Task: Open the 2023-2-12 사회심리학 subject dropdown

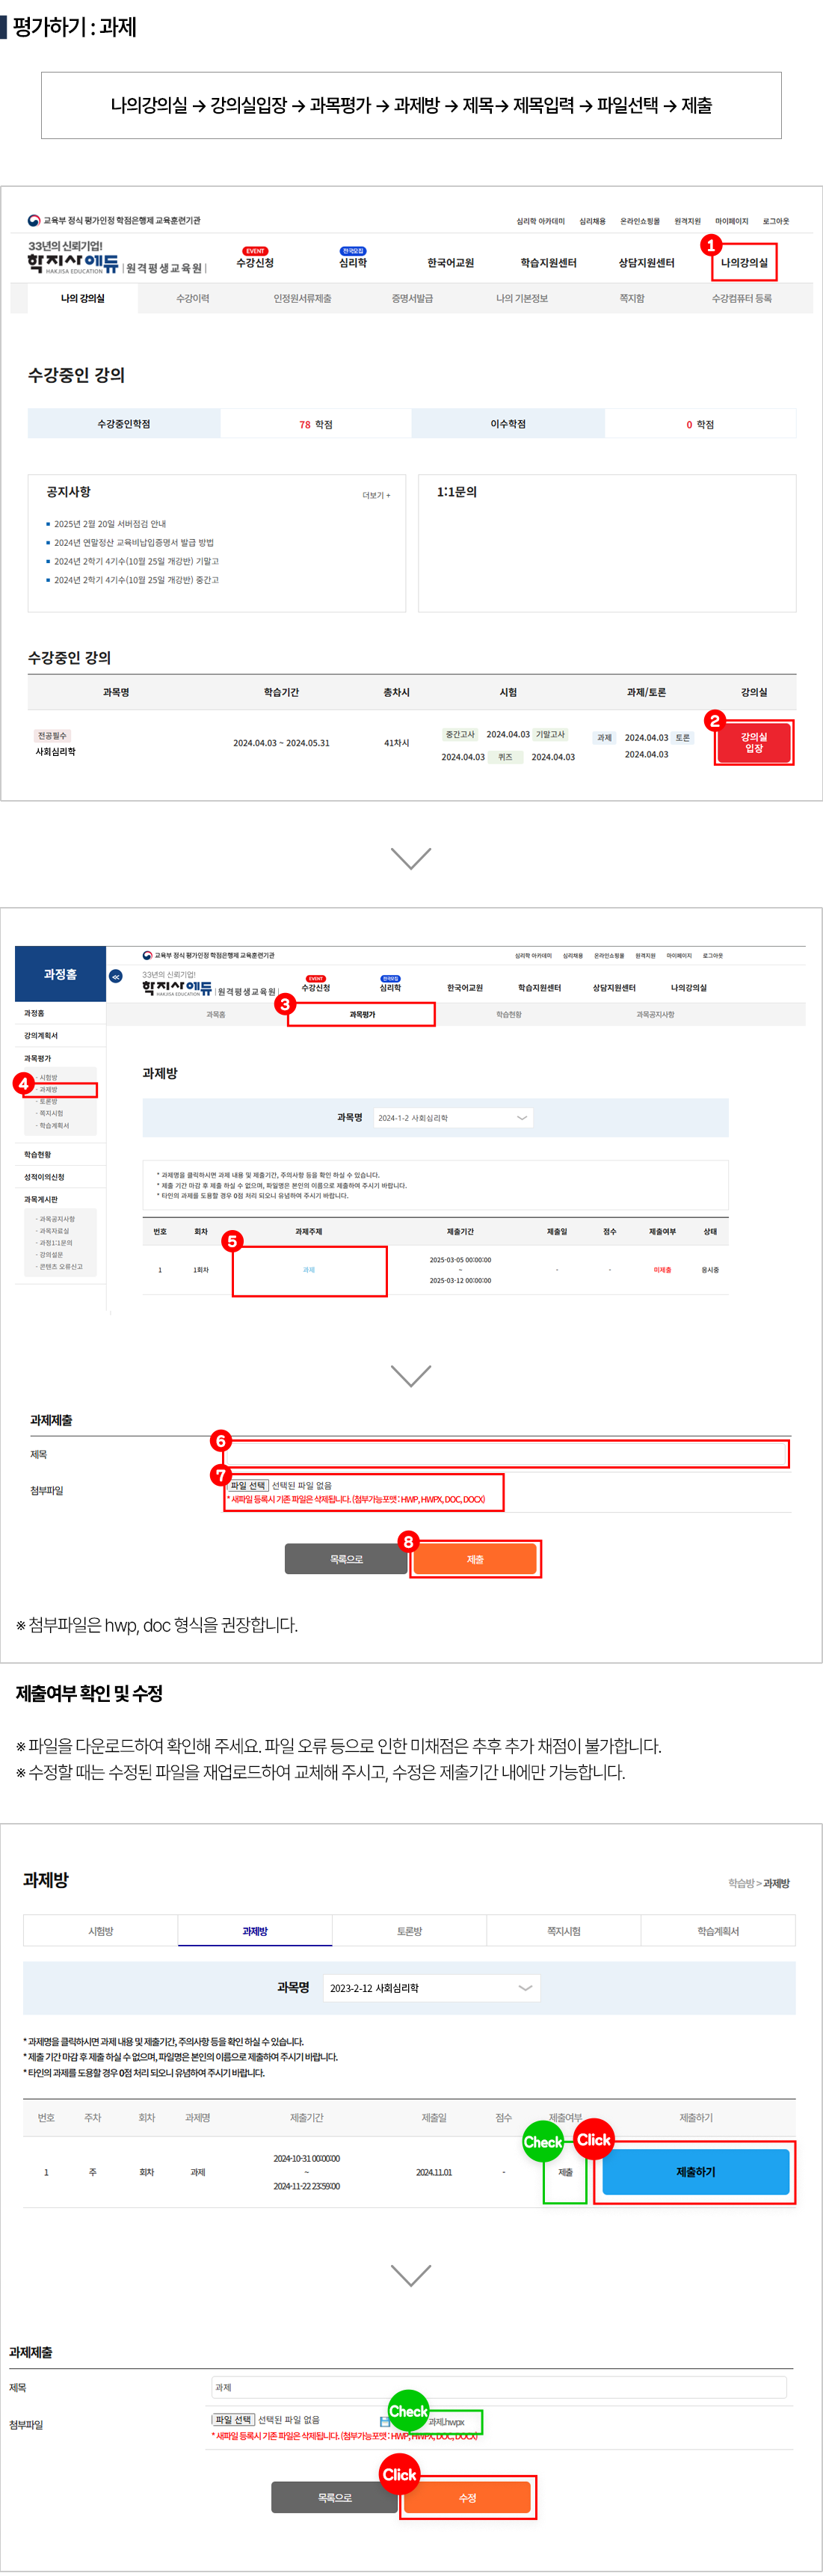Action: 431,1988
